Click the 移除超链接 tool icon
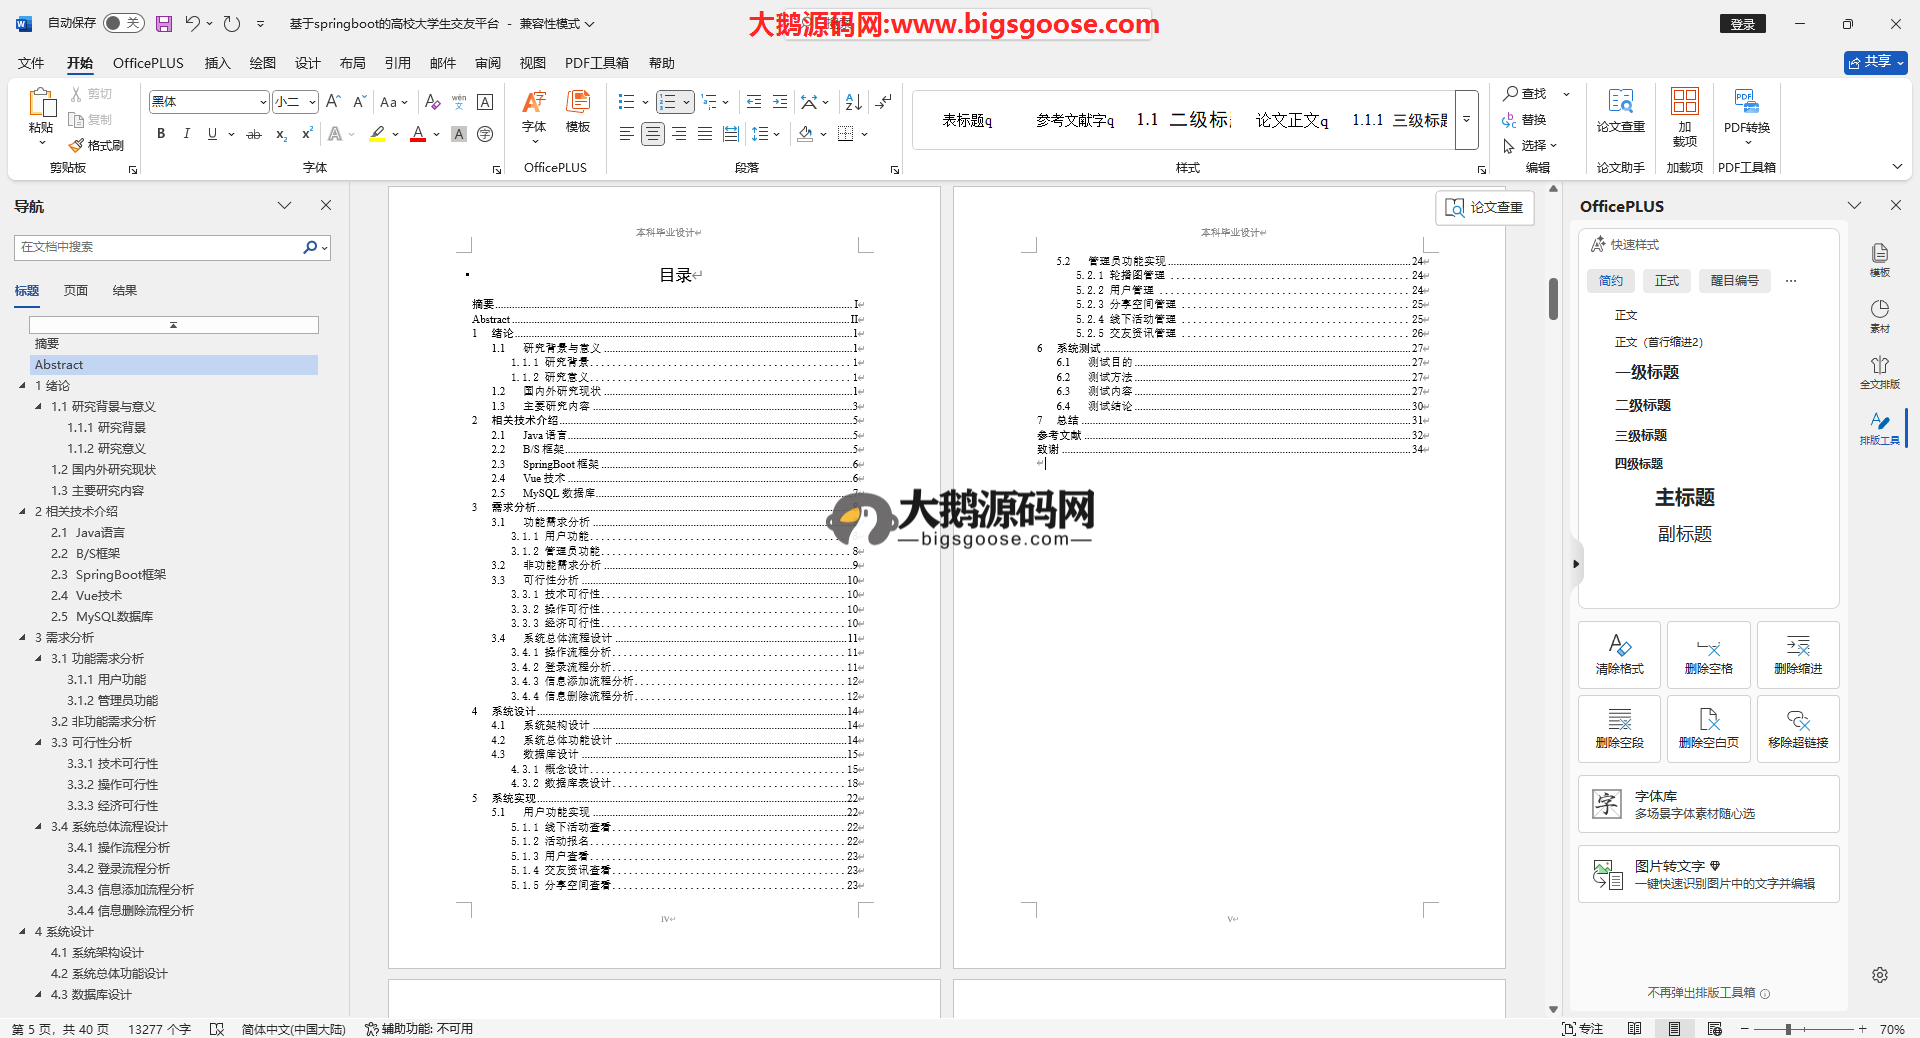1920x1038 pixels. (x=1797, y=729)
